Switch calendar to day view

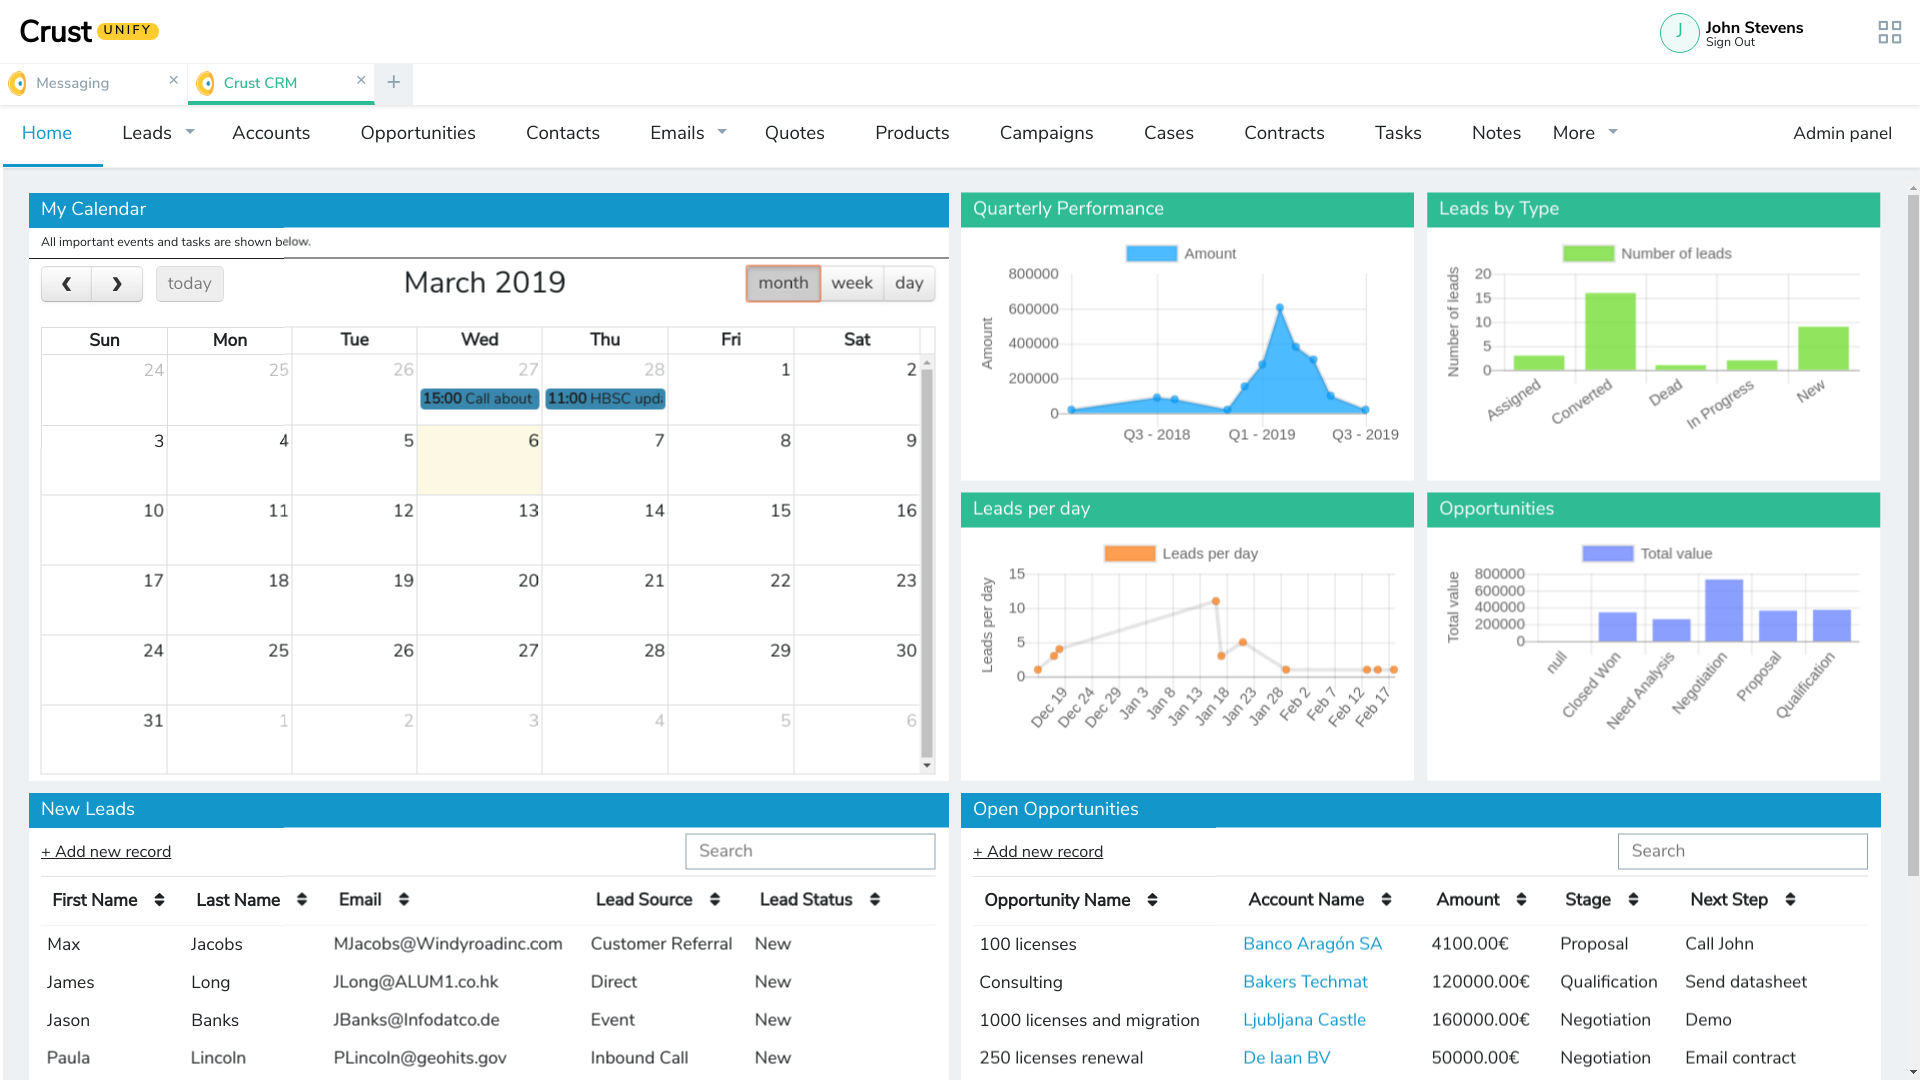[x=909, y=283]
